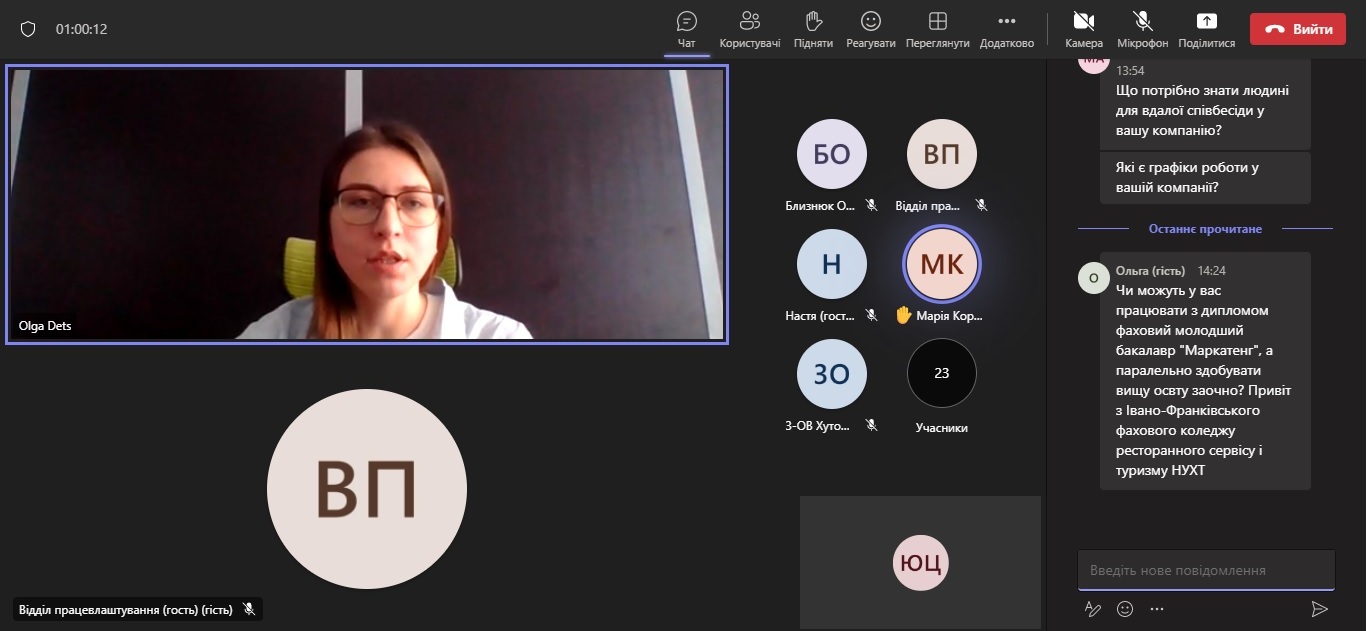Click raised hand icon near Марія Кор...
This screenshot has height=631, width=1369.
pos(903,315)
